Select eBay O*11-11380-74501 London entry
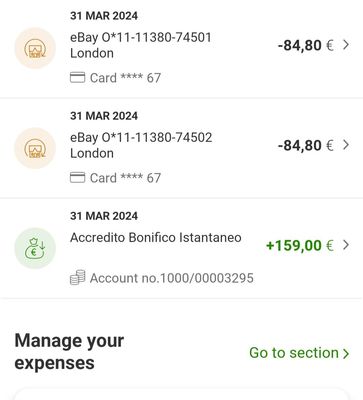 point(181,48)
